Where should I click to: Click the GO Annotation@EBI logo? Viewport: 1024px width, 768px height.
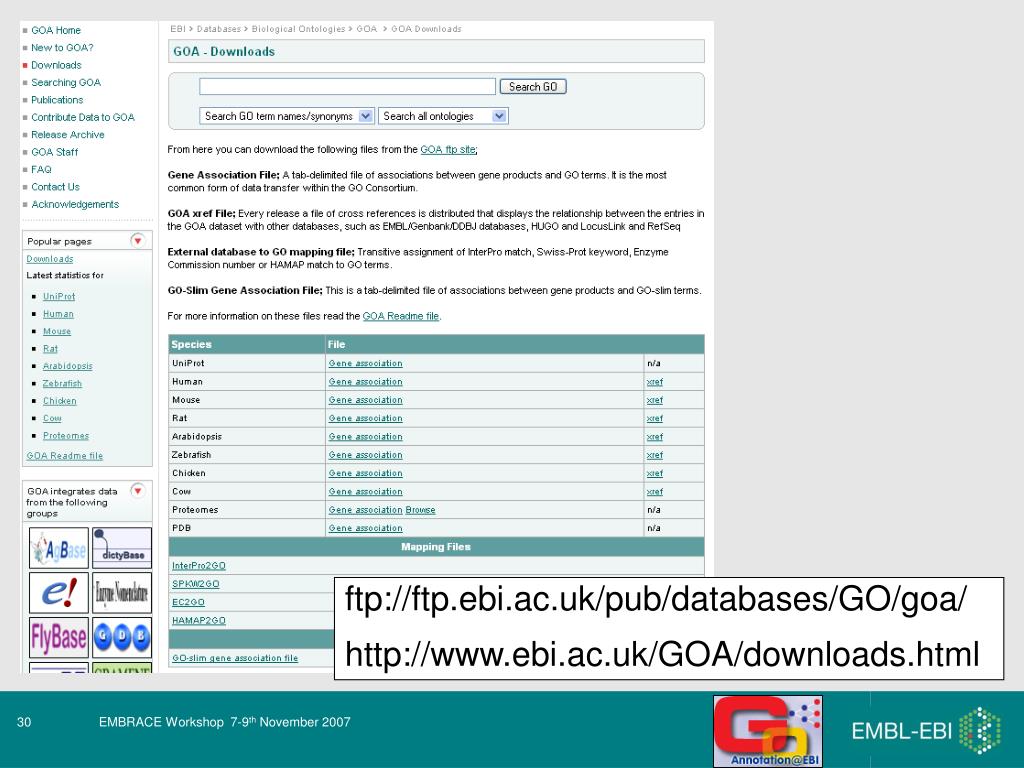coord(767,731)
